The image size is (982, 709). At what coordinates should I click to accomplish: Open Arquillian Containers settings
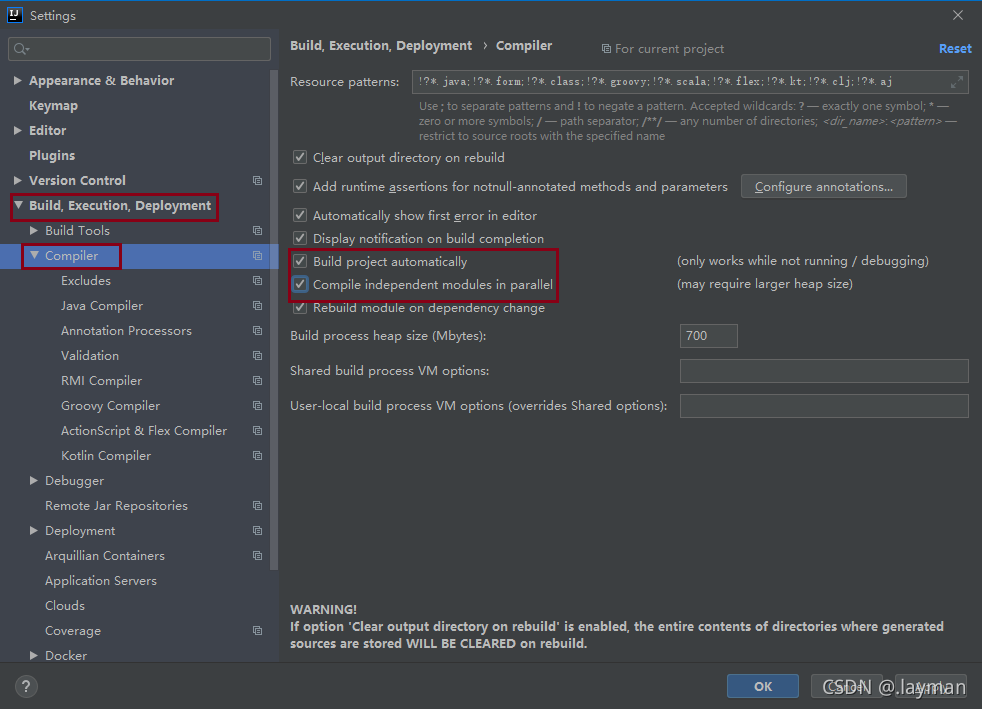coord(105,556)
